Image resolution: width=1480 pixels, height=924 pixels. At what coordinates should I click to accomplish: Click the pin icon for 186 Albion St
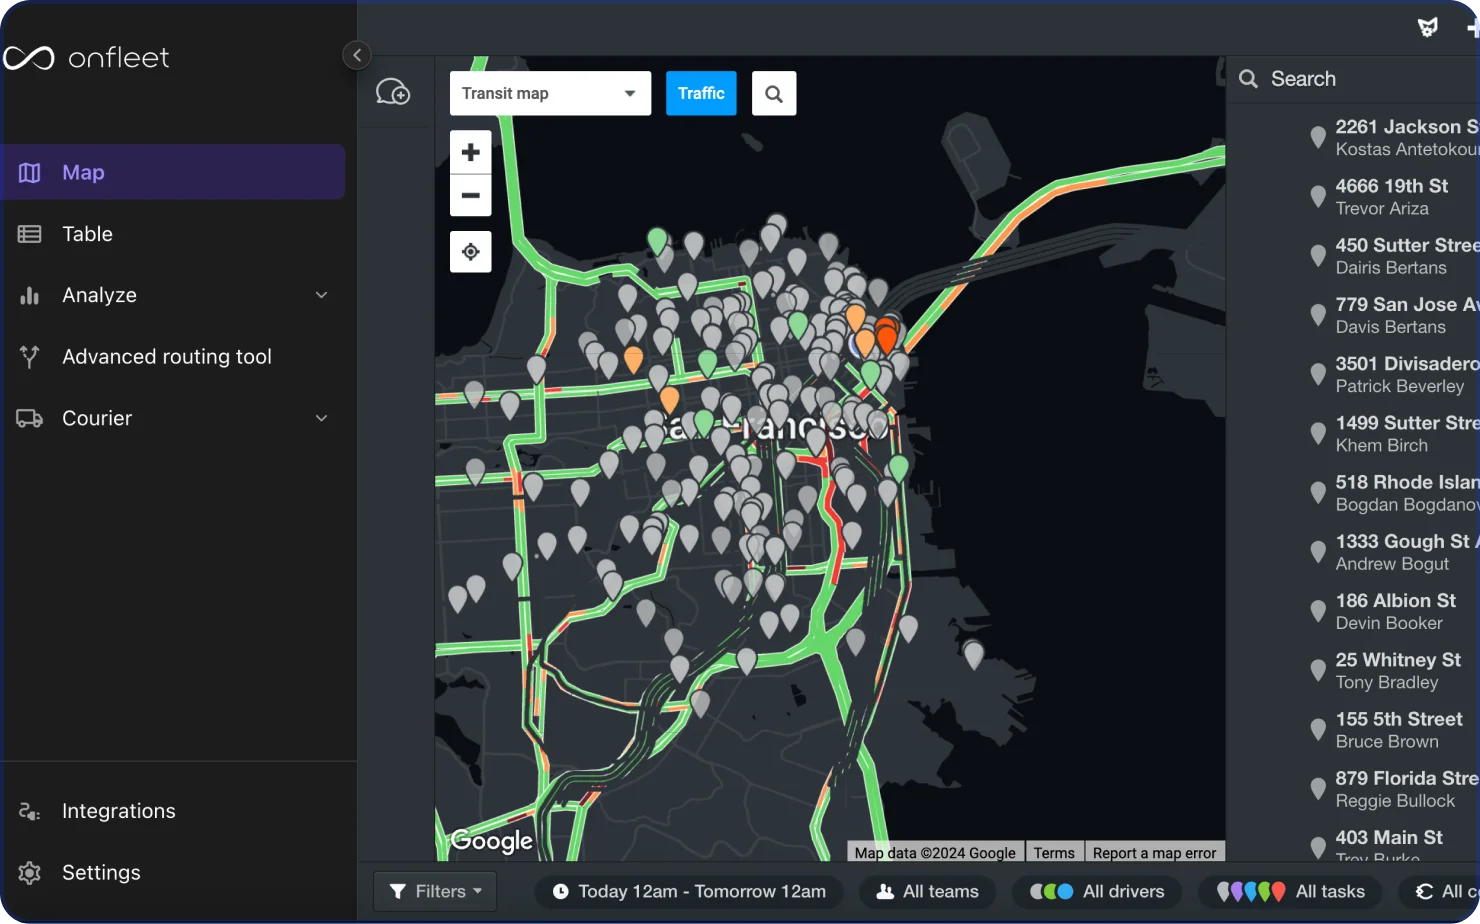[1318, 611]
